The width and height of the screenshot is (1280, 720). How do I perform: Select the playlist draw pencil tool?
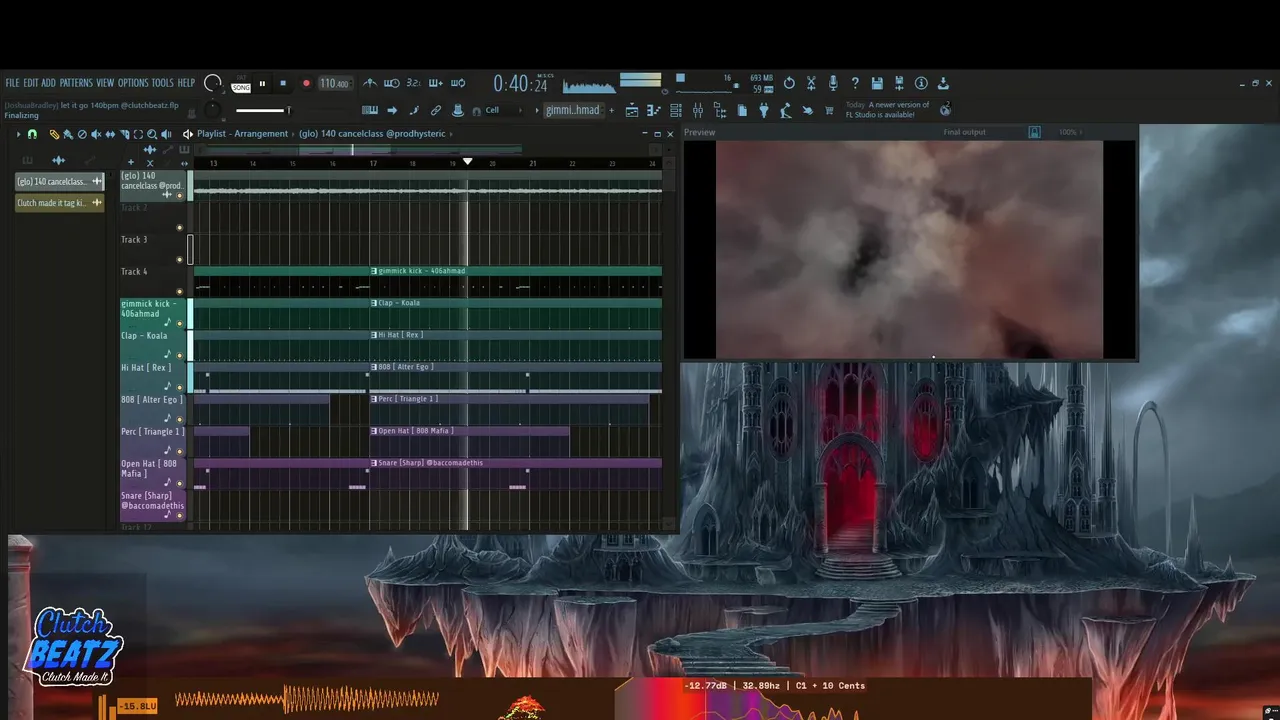pos(54,134)
